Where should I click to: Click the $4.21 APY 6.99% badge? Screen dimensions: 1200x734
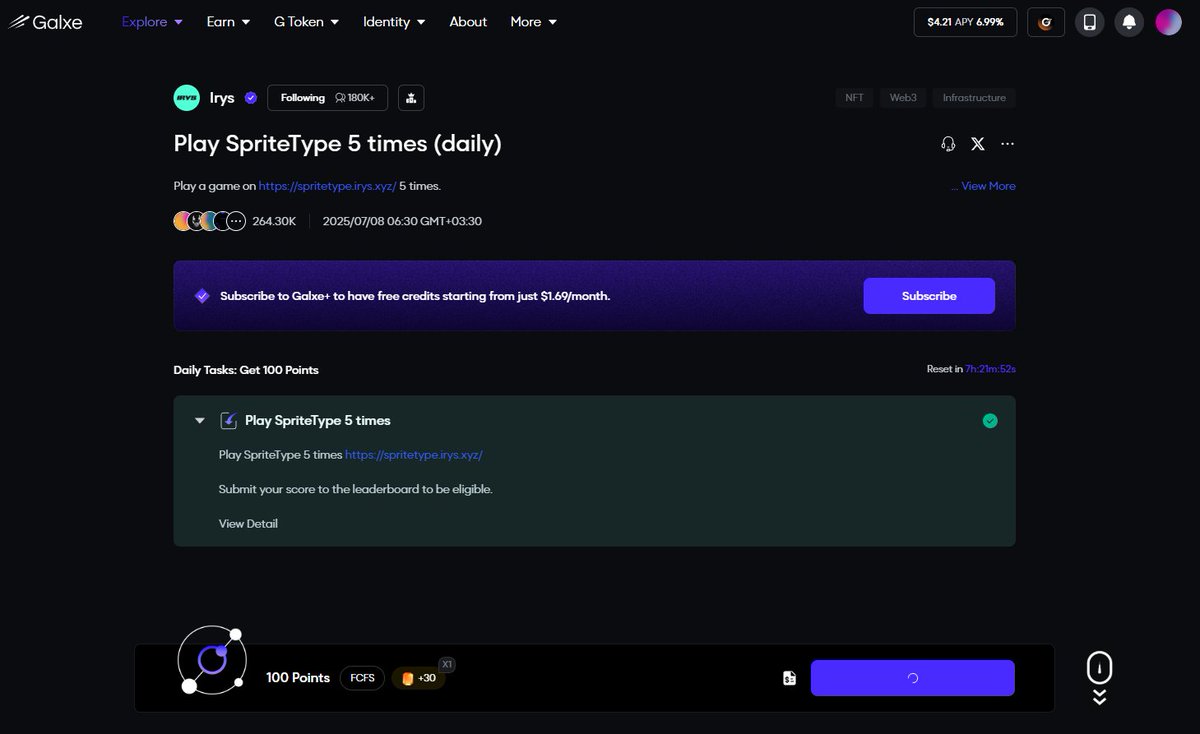click(965, 22)
